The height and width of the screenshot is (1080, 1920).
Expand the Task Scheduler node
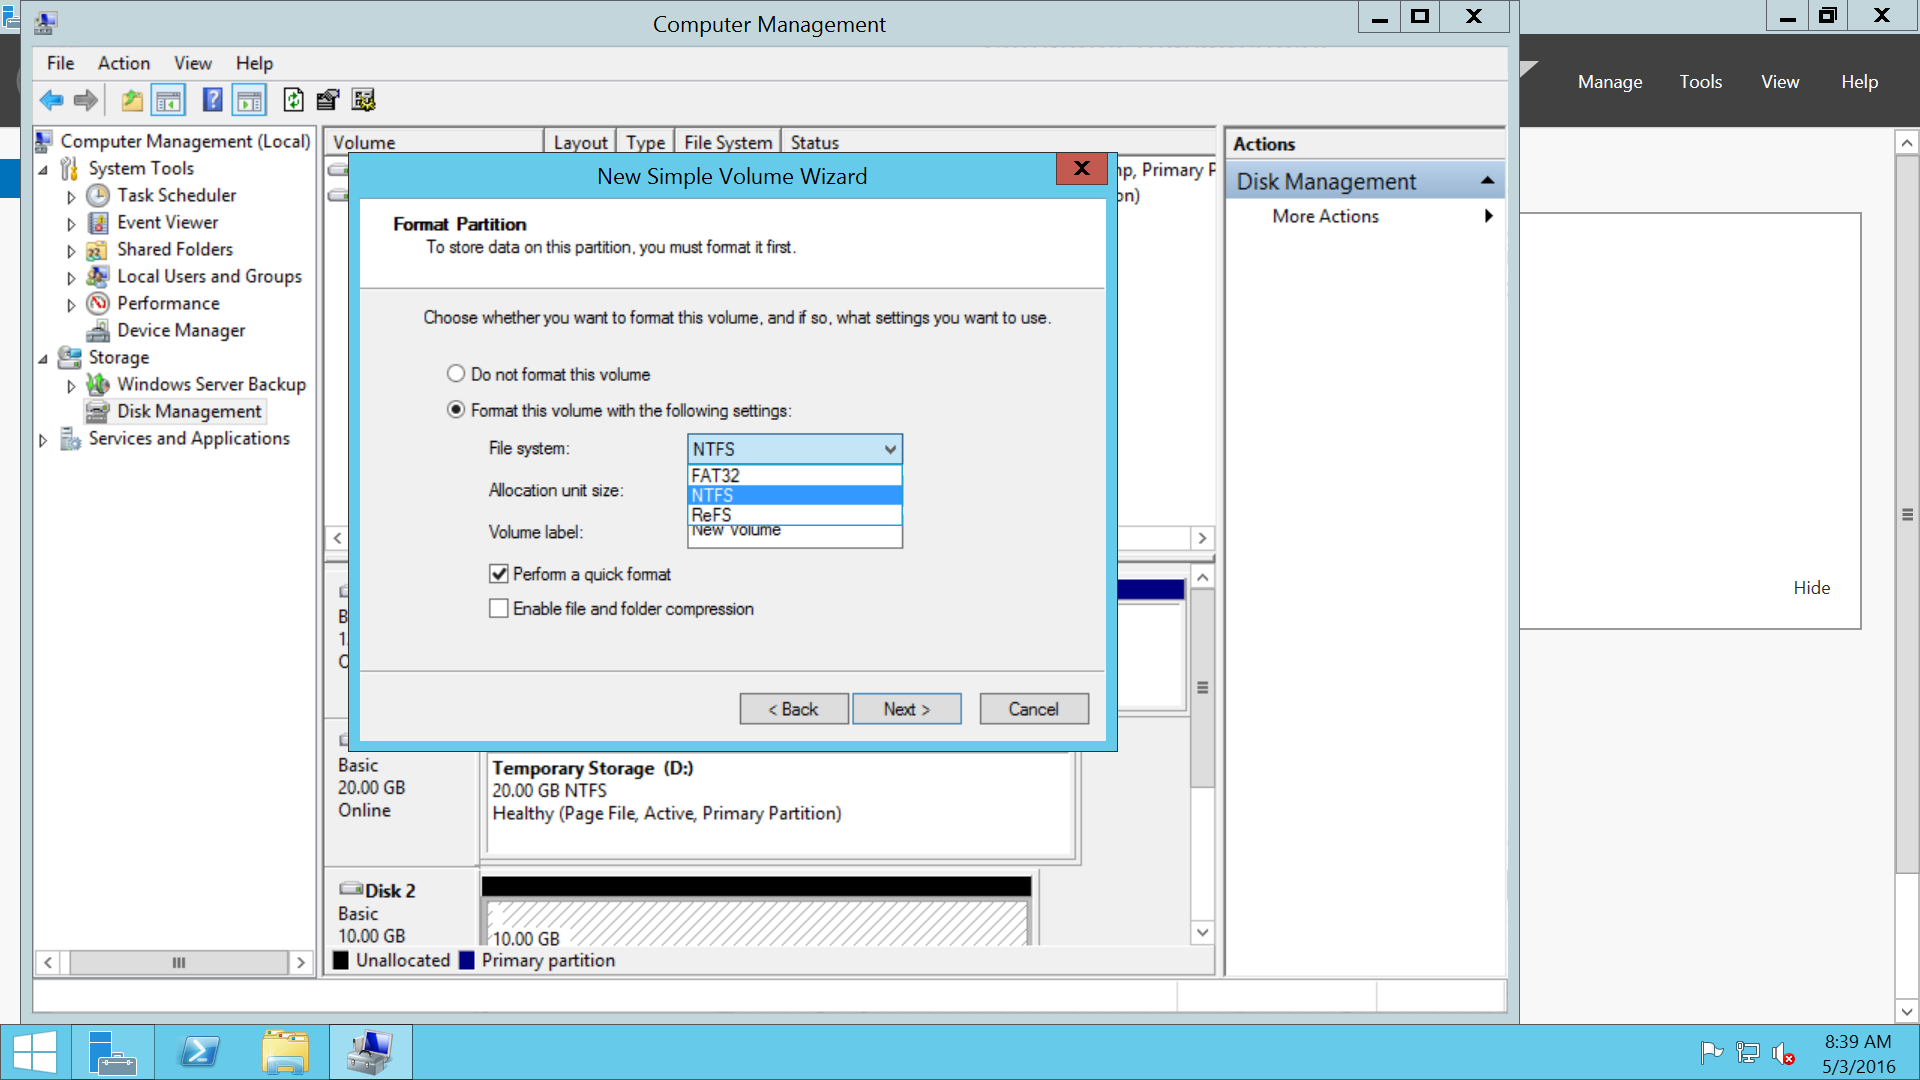[x=71, y=196]
